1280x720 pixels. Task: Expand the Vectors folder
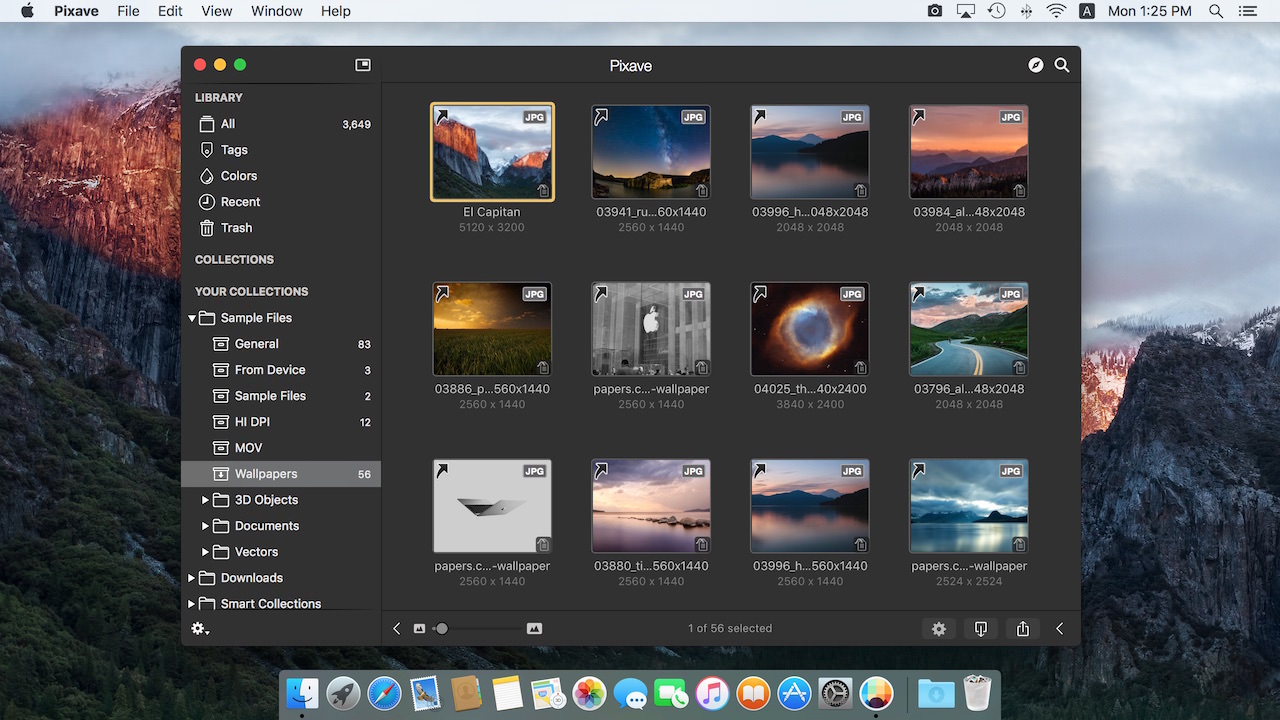pyautogui.click(x=206, y=552)
